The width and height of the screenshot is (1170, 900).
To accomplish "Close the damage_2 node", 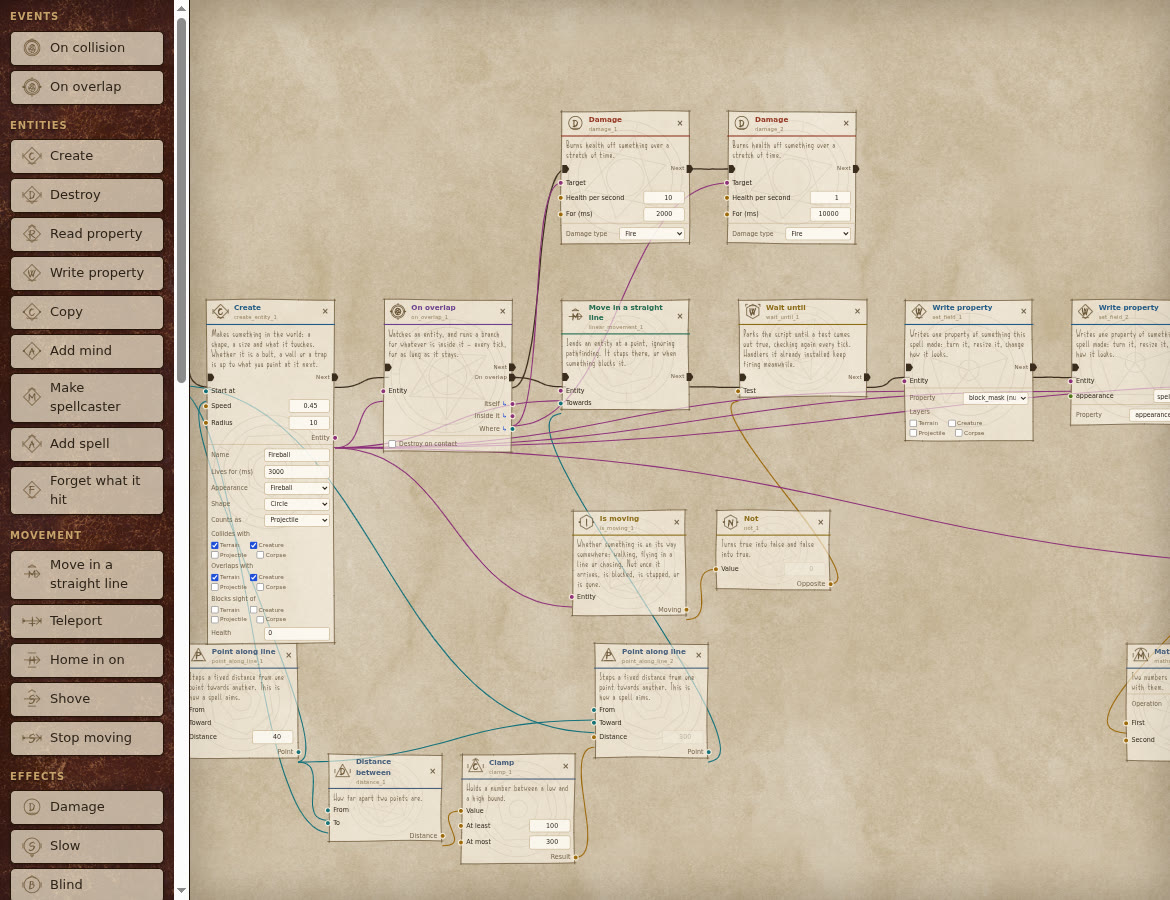I will tap(846, 124).
